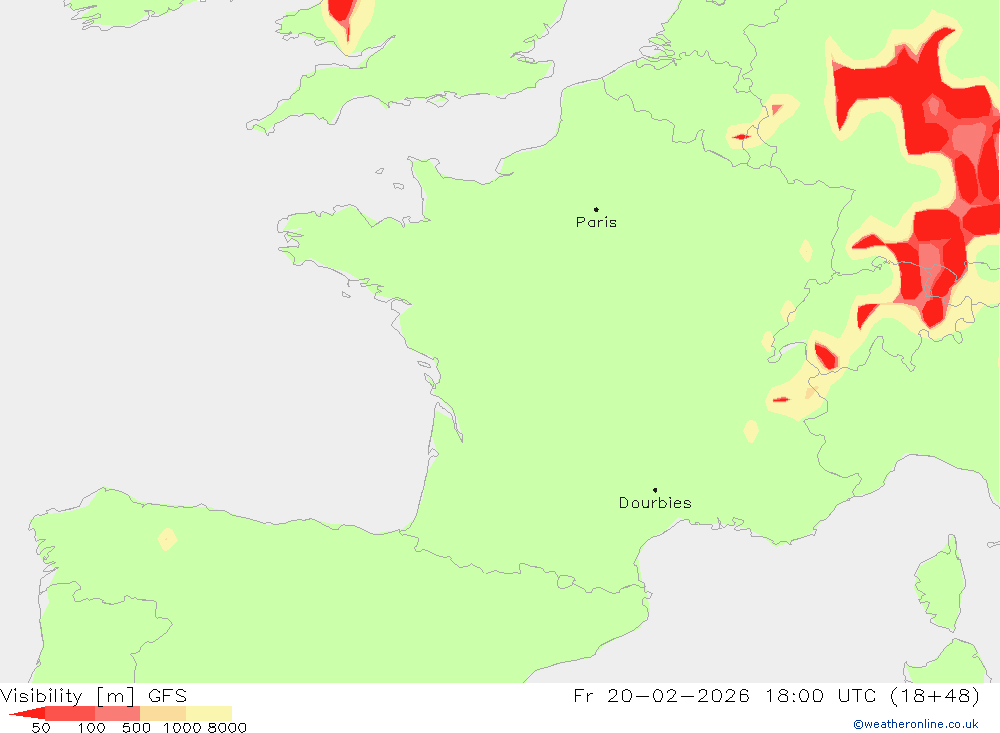This screenshot has height=733, width=1000.
Task: Click the forecast date 'Fr 20-02-2026 18:00 UTC (18+48)'
Action: pos(776,695)
